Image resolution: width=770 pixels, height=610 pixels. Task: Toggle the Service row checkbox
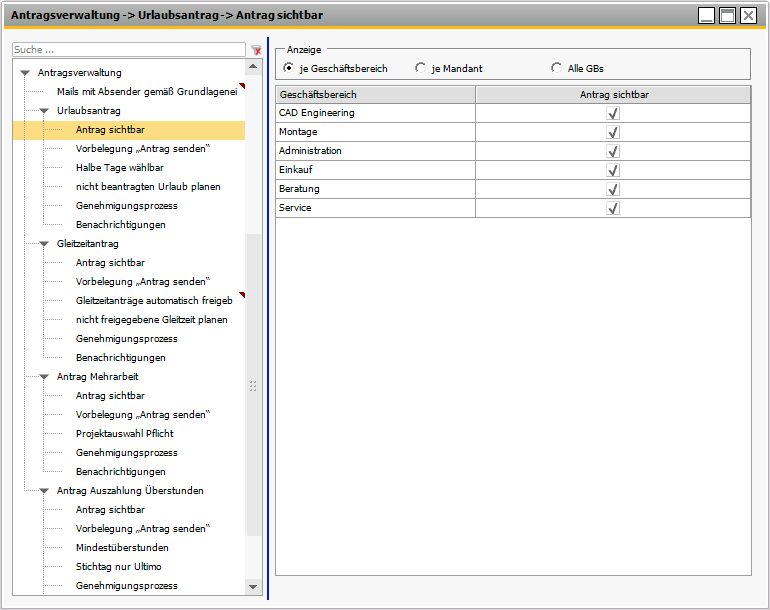[x=613, y=208]
